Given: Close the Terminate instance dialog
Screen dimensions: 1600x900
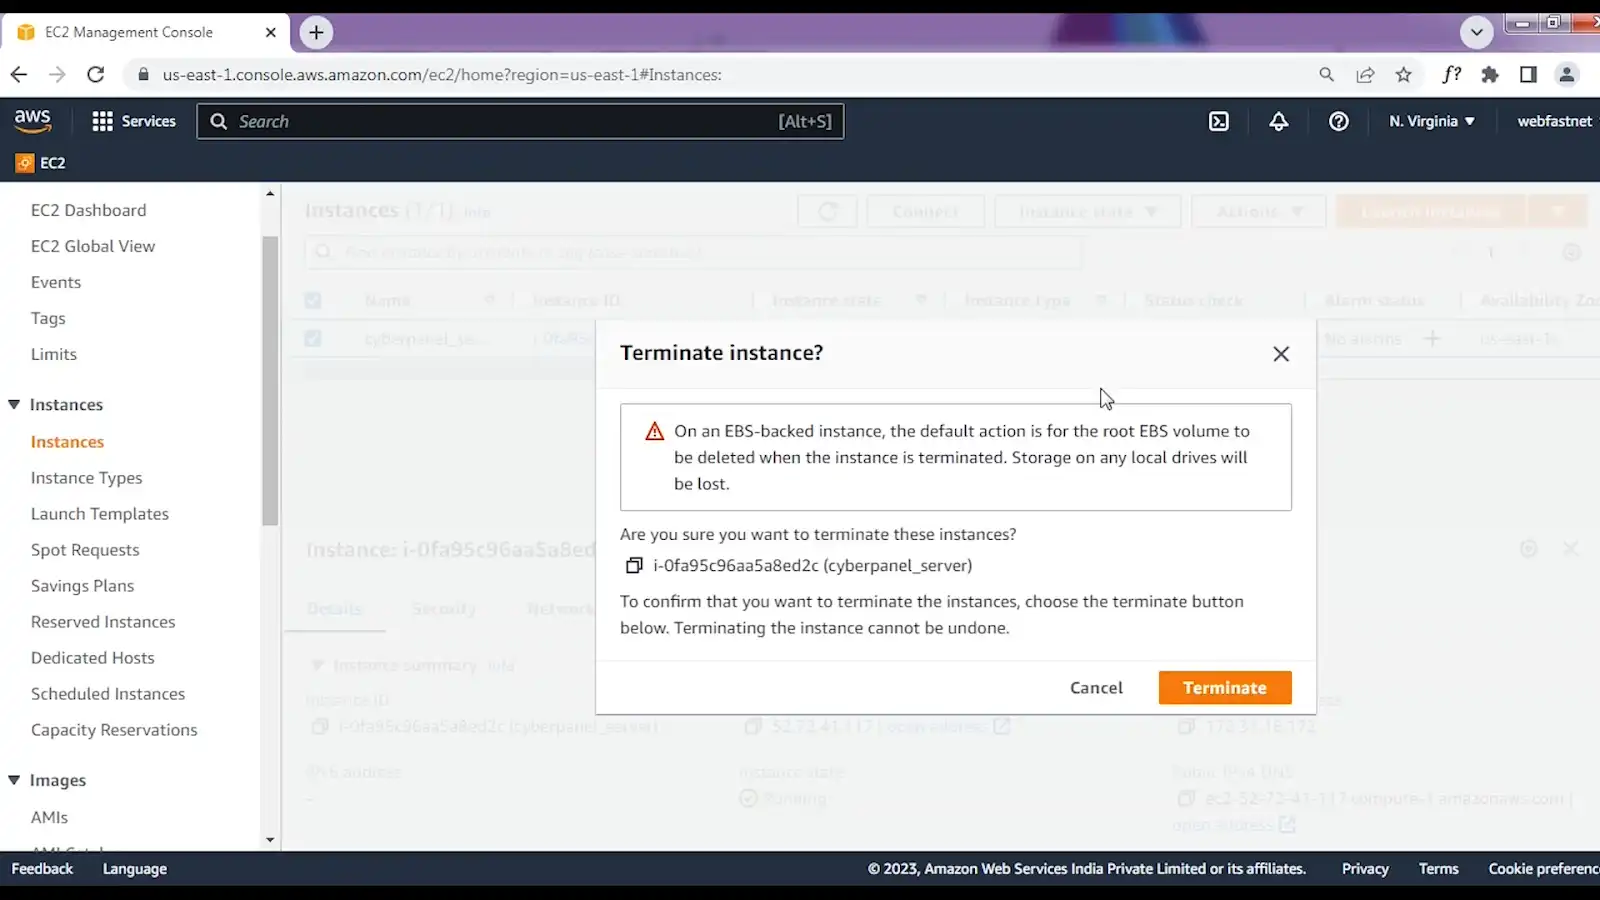Looking at the screenshot, I should coord(1280,354).
